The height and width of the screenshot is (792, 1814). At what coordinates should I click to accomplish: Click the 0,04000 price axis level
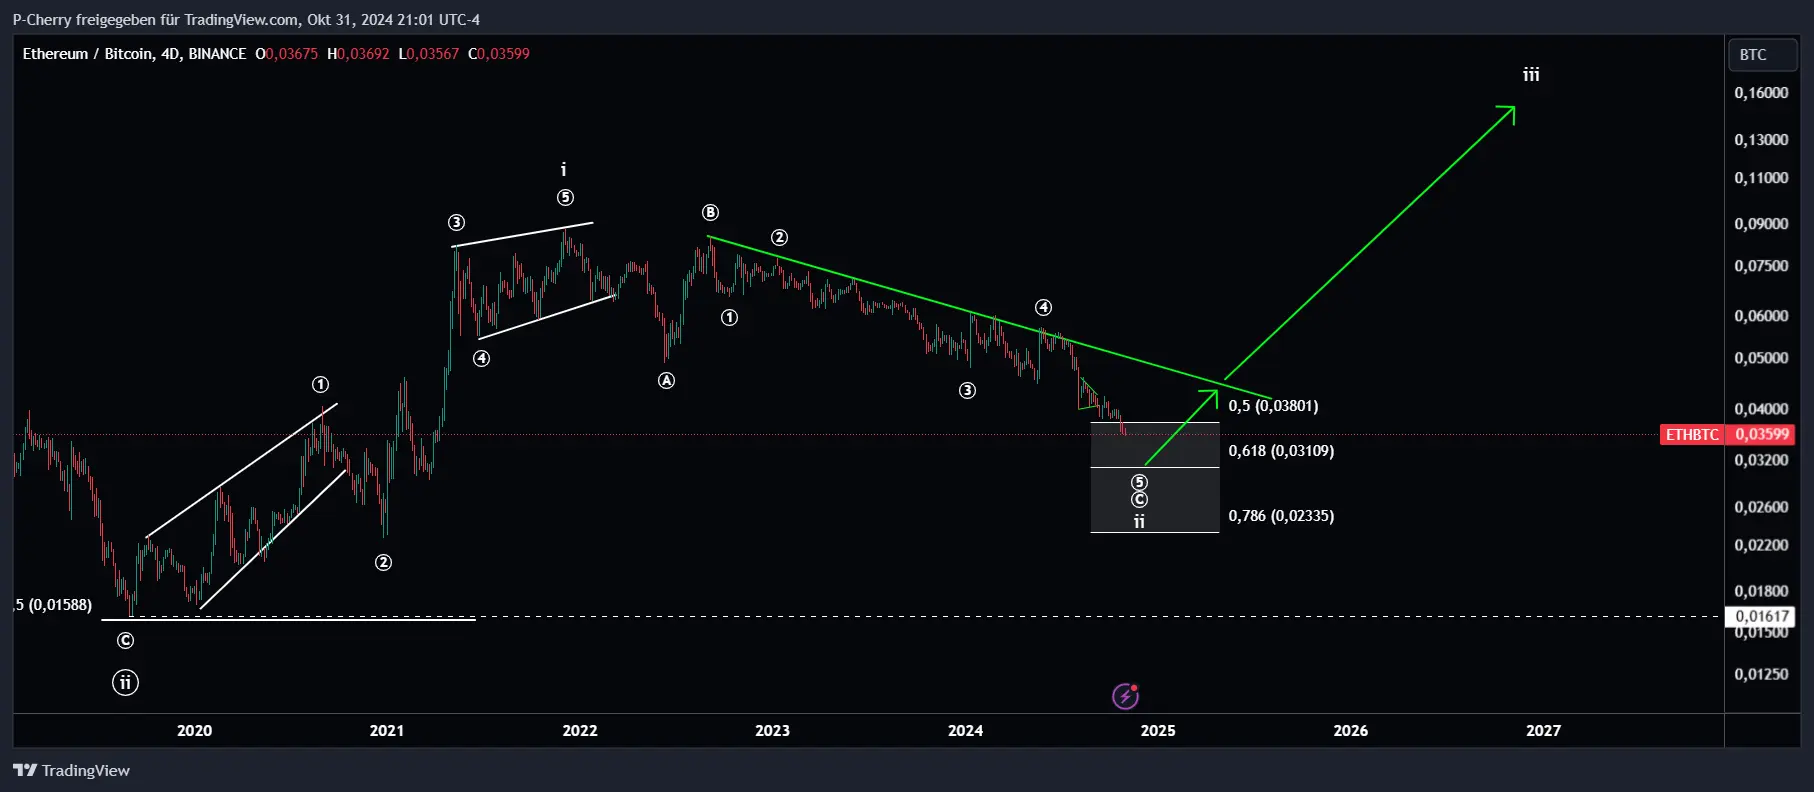click(x=1761, y=409)
